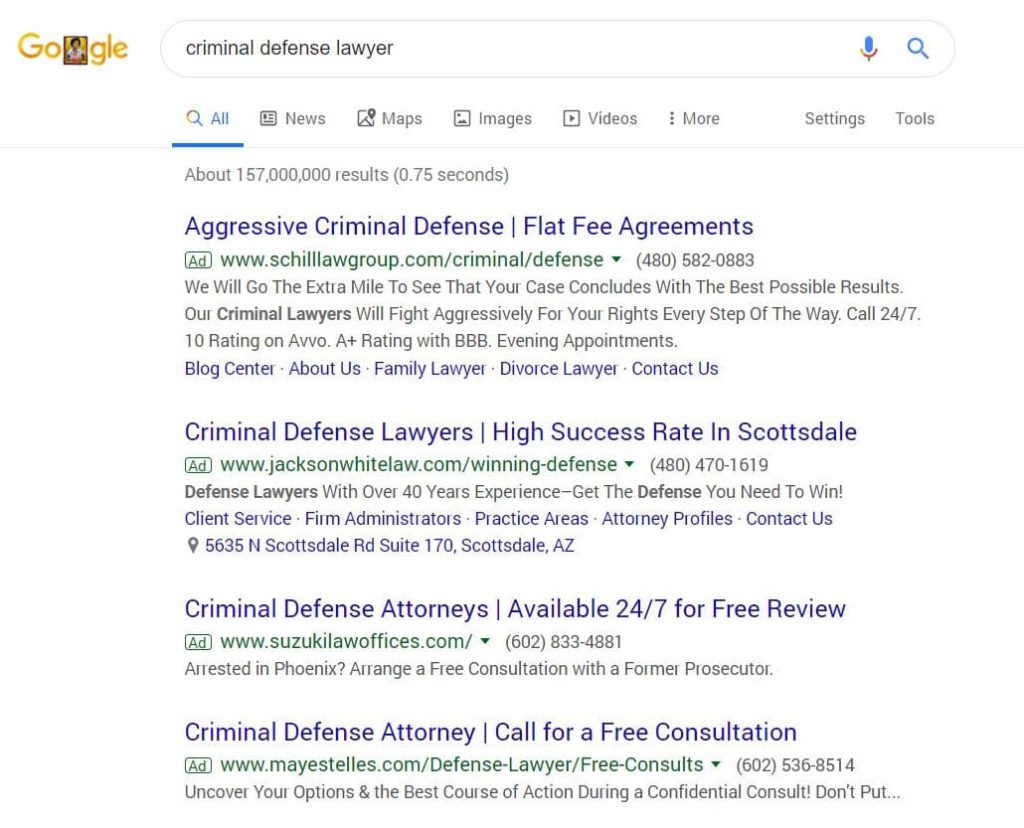Viewport: 1024px width, 828px height.
Task: Click the Divorce Lawyer sitelink
Action: (558, 368)
